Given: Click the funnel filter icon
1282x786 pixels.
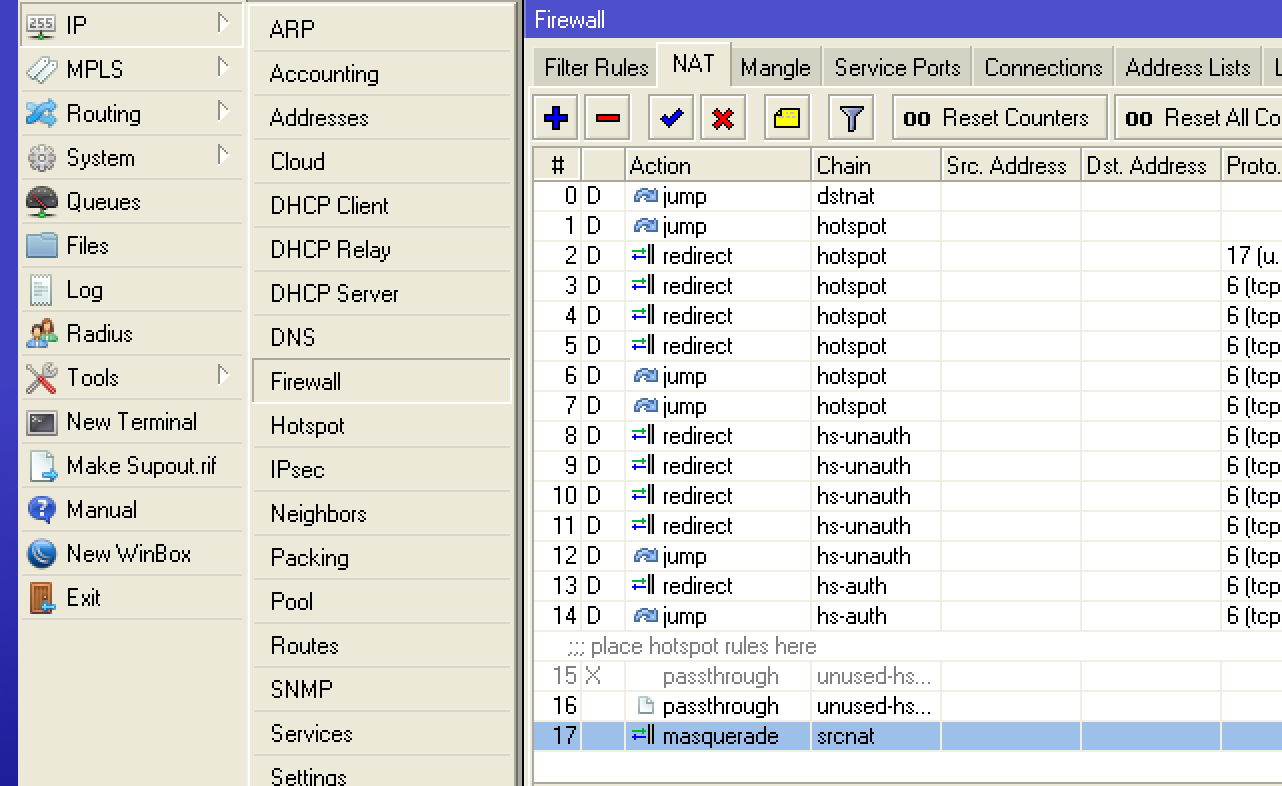Looking at the screenshot, I should click(x=851, y=118).
